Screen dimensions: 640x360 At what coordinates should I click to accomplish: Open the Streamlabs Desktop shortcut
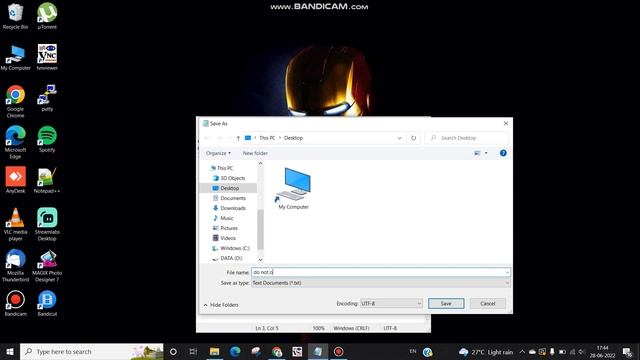(47, 224)
